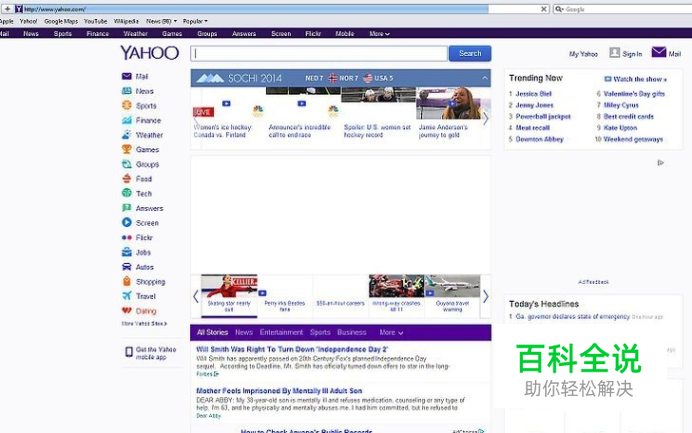Go to next featured stories arrow
The height and width of the screenshot is (433, 692).
pos(485,297)
